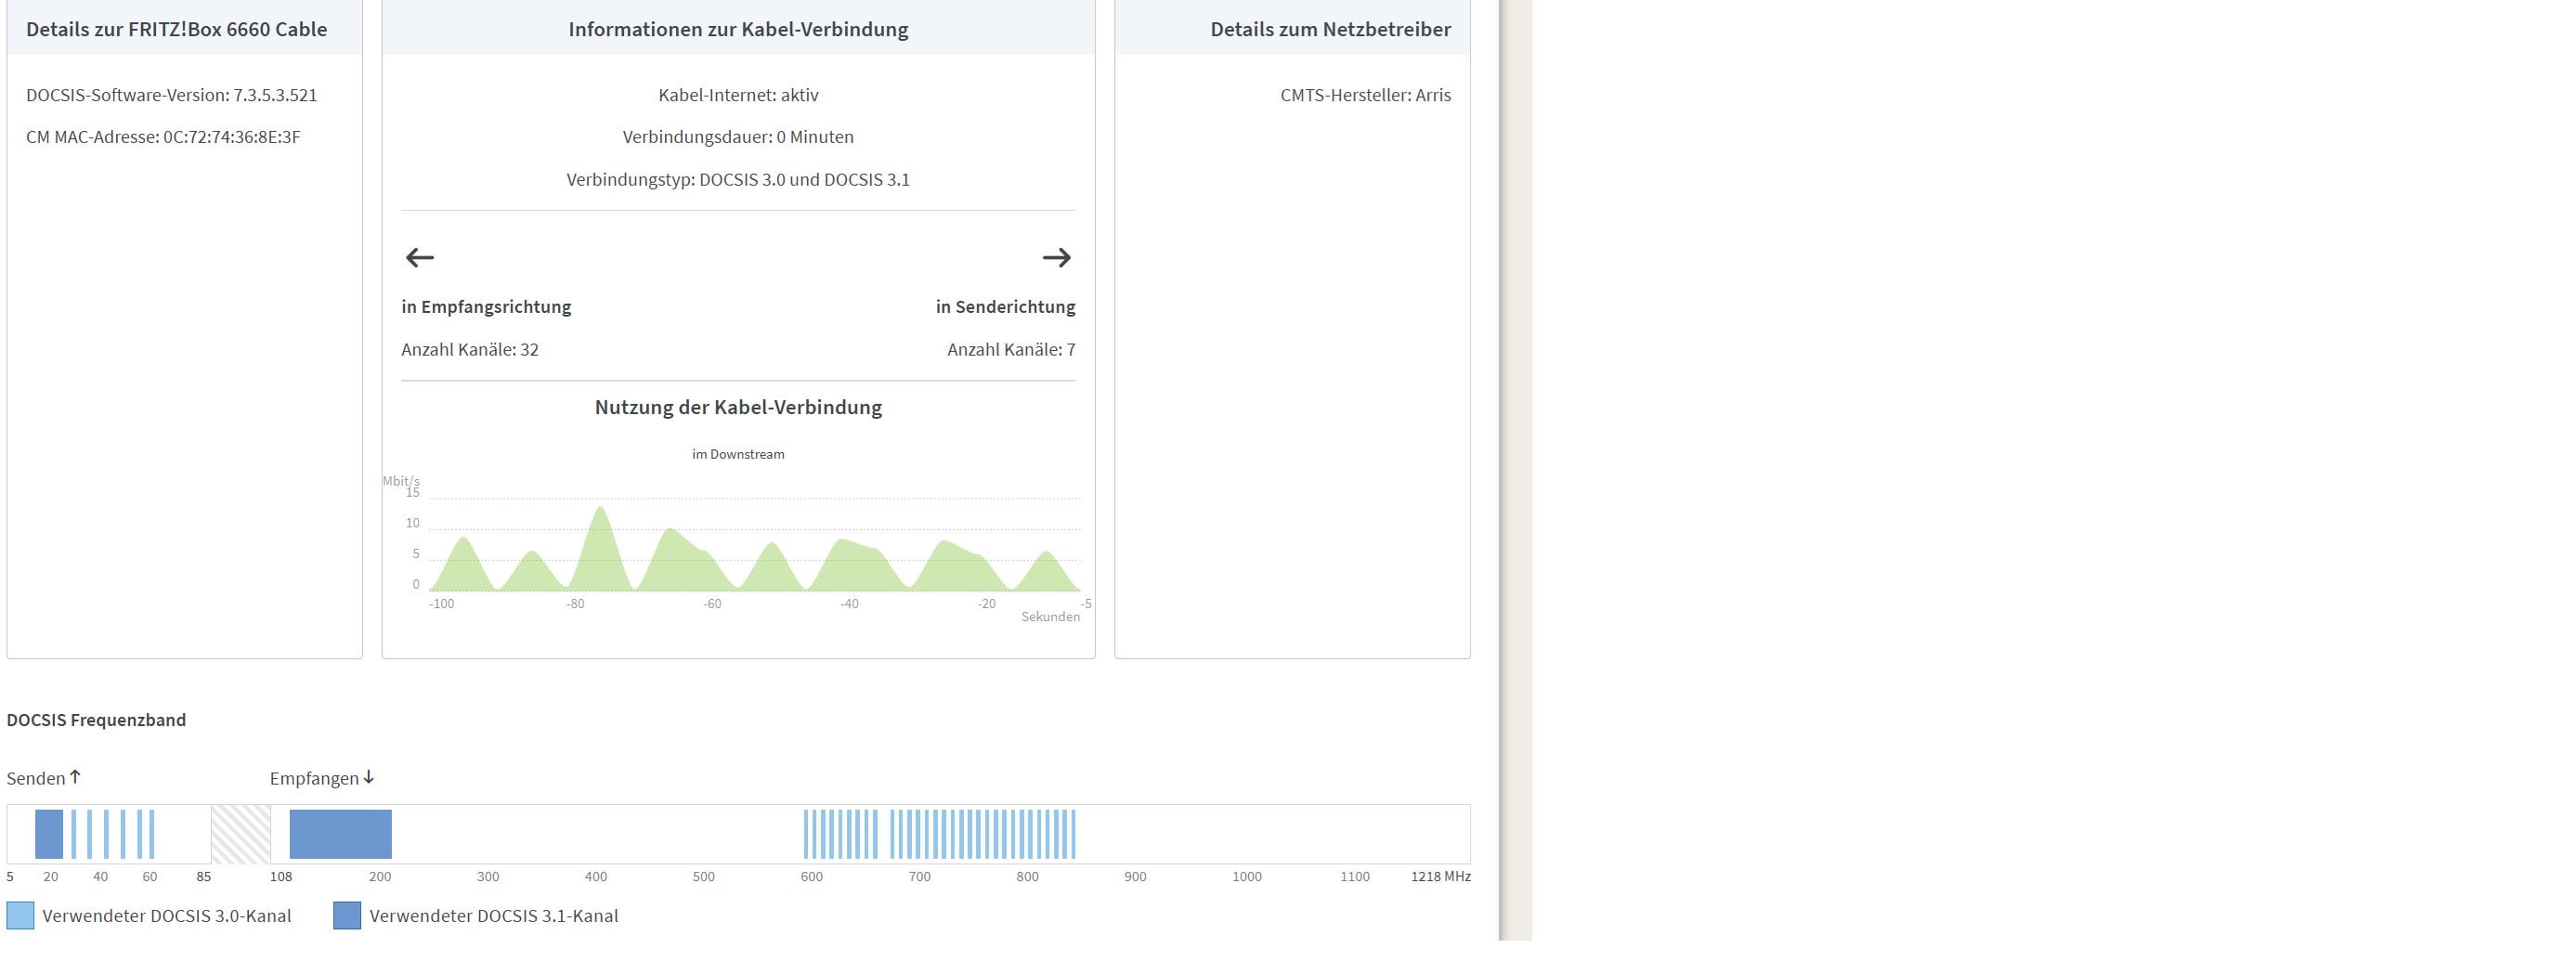
Task: Click the 1218 MHz label on the frequency axis
Action: [1441, 877]
